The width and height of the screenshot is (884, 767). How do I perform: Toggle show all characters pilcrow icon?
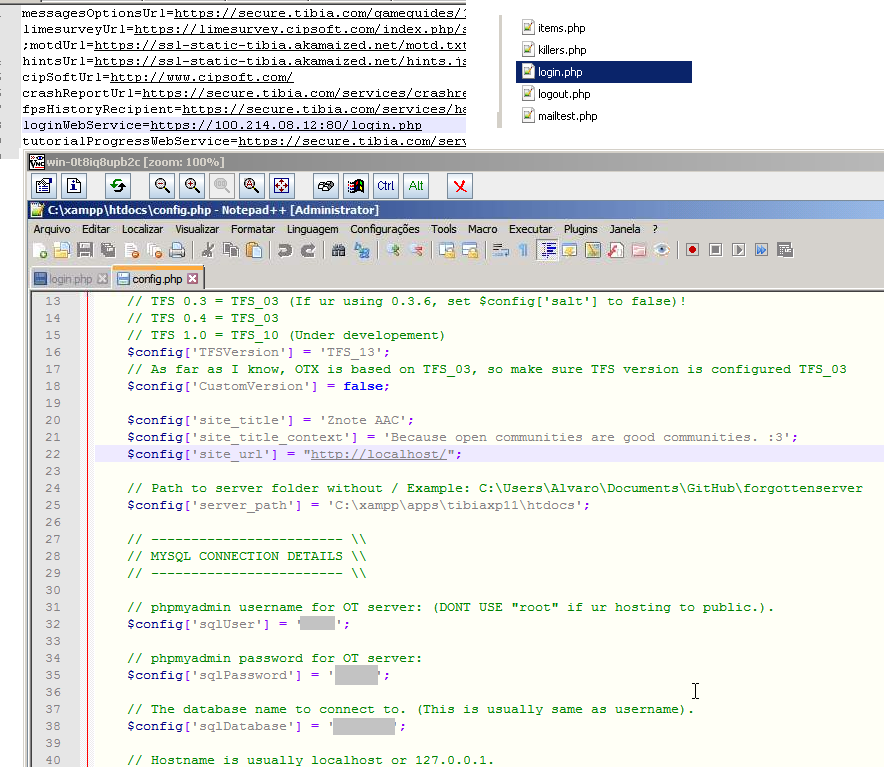524,250
